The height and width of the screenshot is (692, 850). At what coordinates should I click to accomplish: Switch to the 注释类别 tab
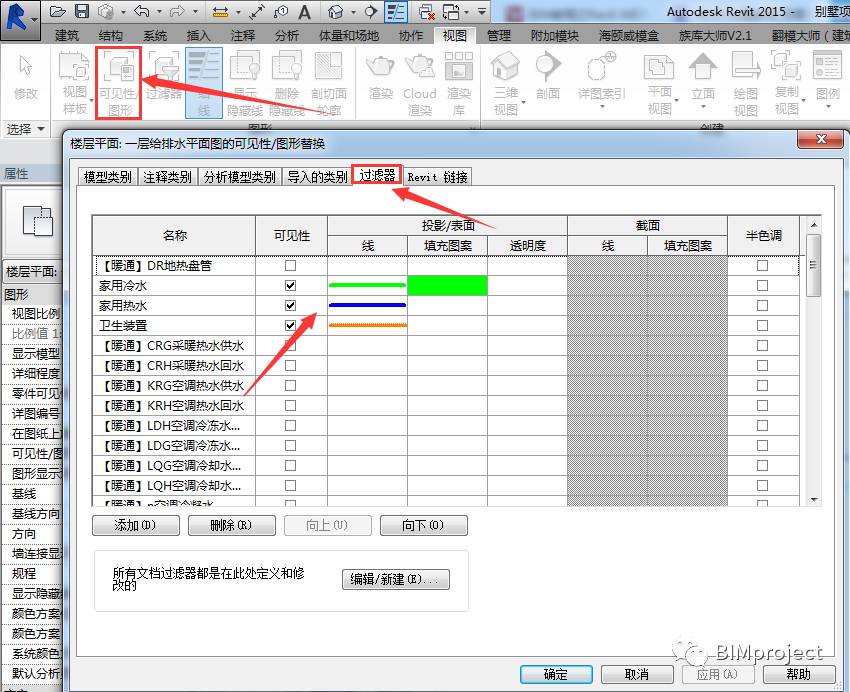(168, 177)
